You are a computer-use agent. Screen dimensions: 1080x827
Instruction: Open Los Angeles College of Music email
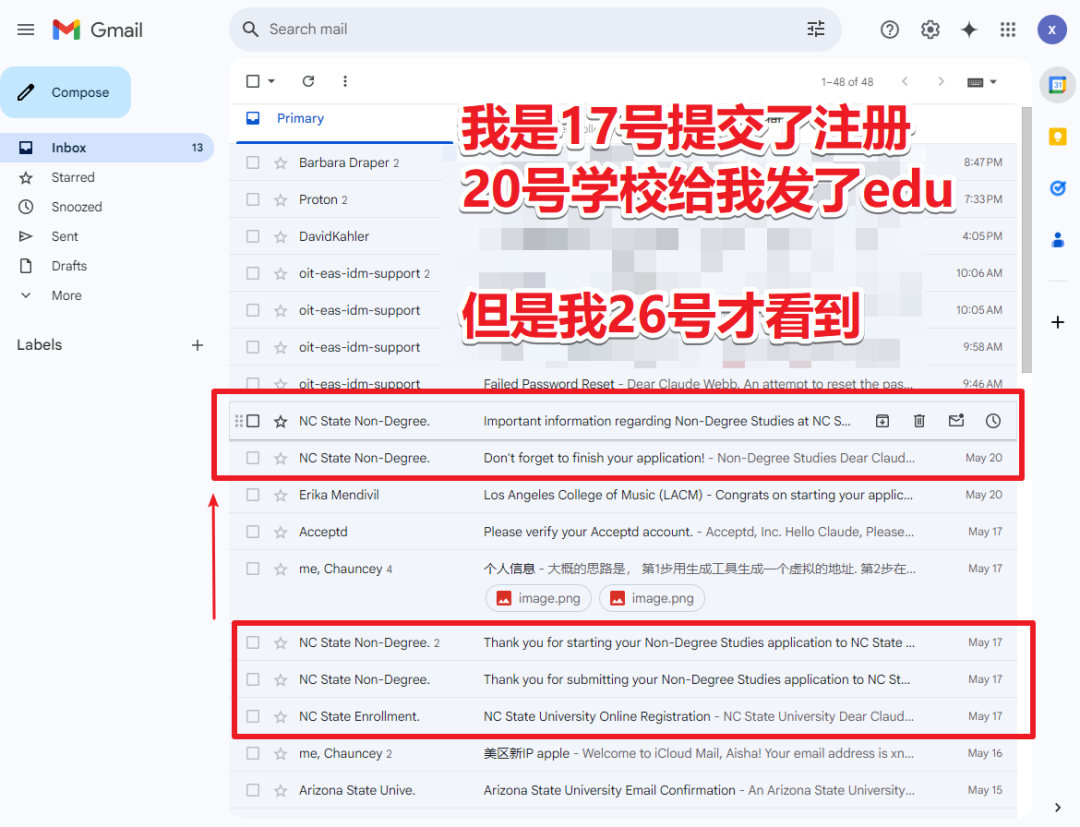click(x=623, y=494)
